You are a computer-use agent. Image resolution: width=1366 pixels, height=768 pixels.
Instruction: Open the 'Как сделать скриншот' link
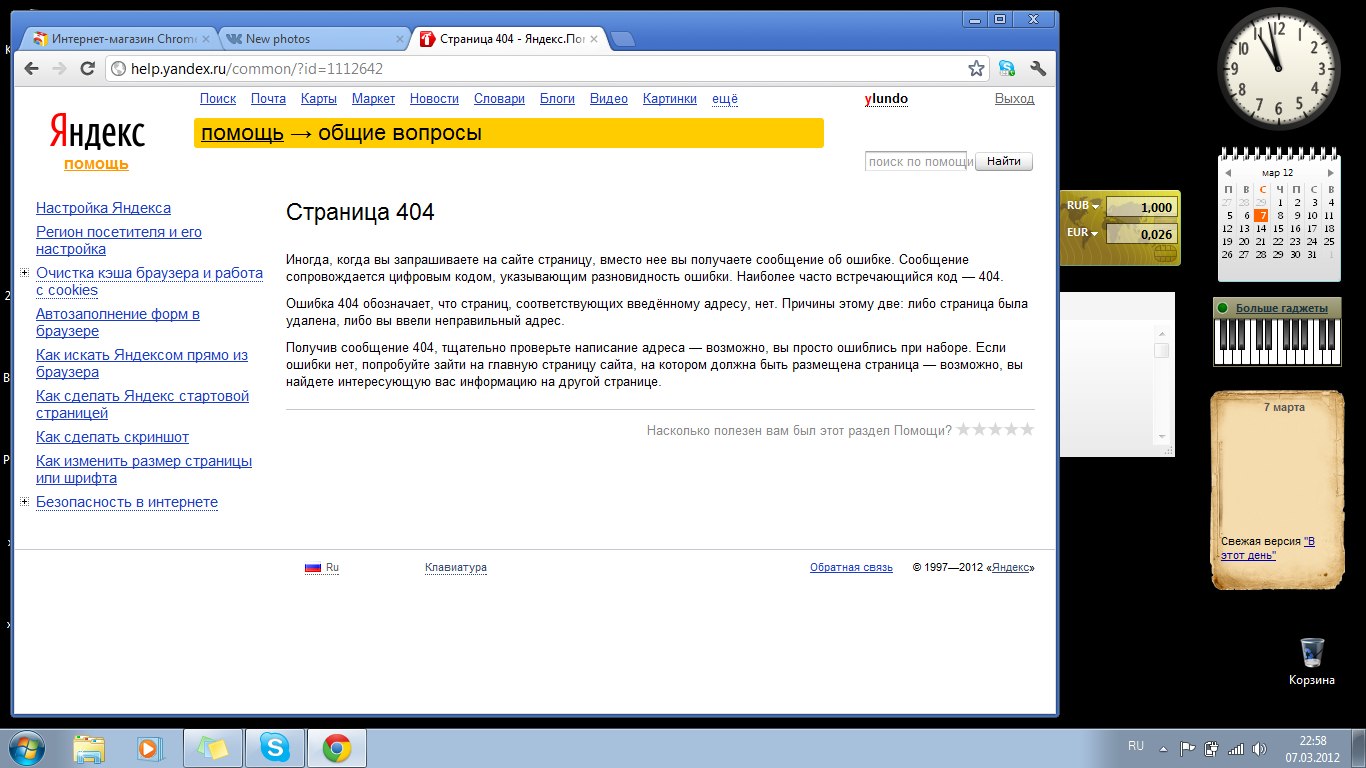point(112,437)
